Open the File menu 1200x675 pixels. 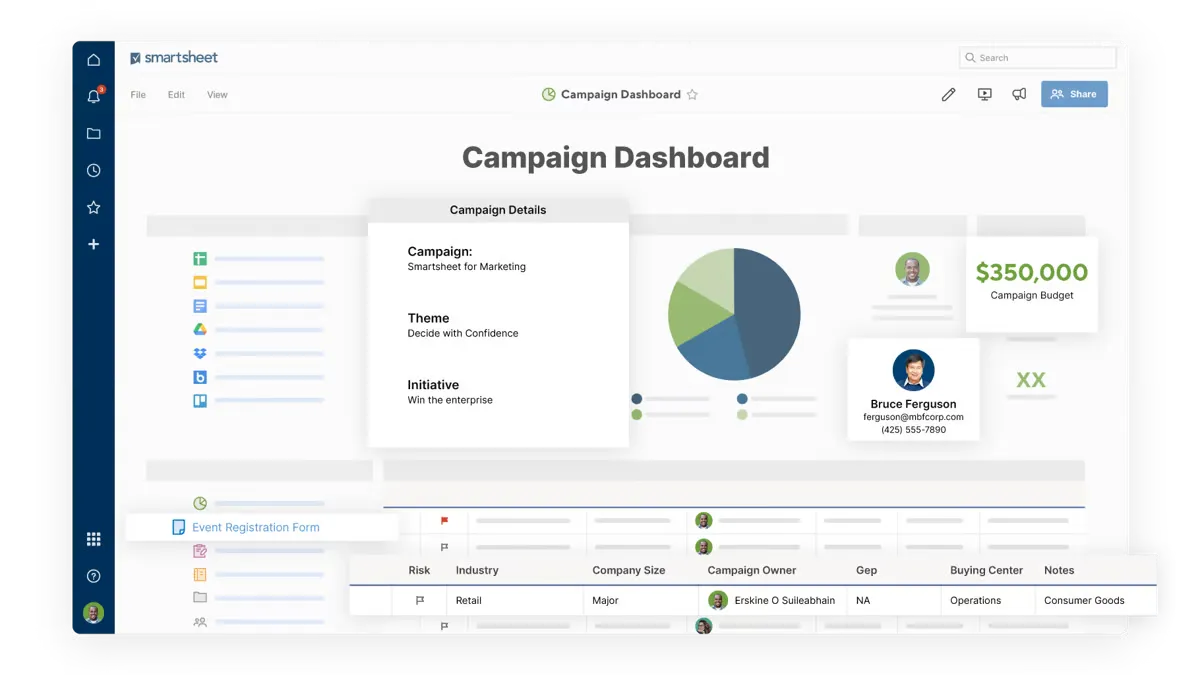click(x=138, y=95)
